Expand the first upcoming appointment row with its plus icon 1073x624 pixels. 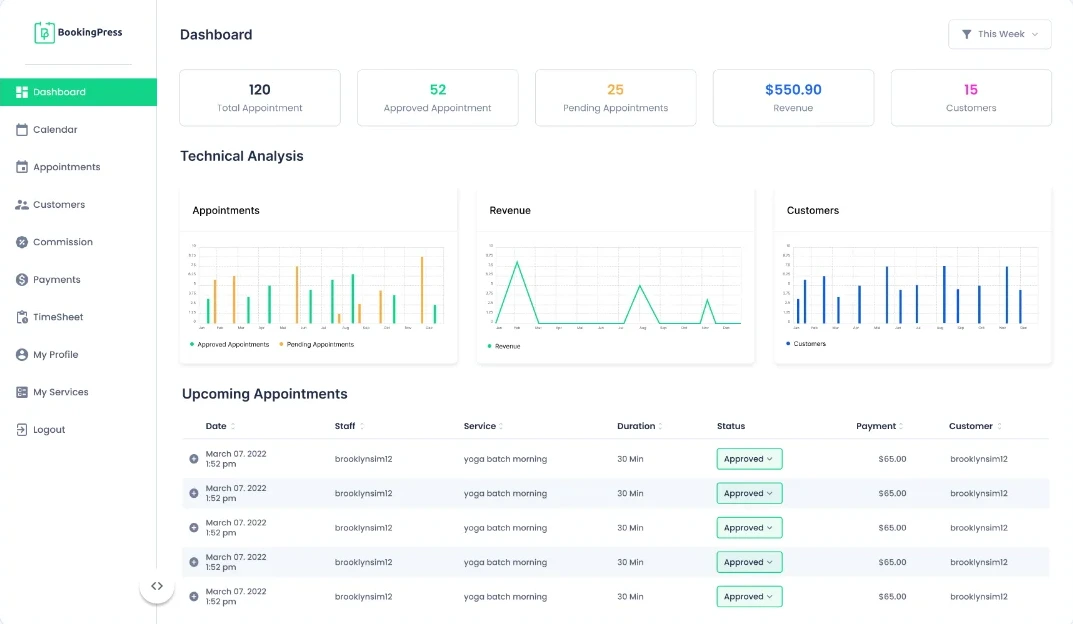click(x=194, y=459)
